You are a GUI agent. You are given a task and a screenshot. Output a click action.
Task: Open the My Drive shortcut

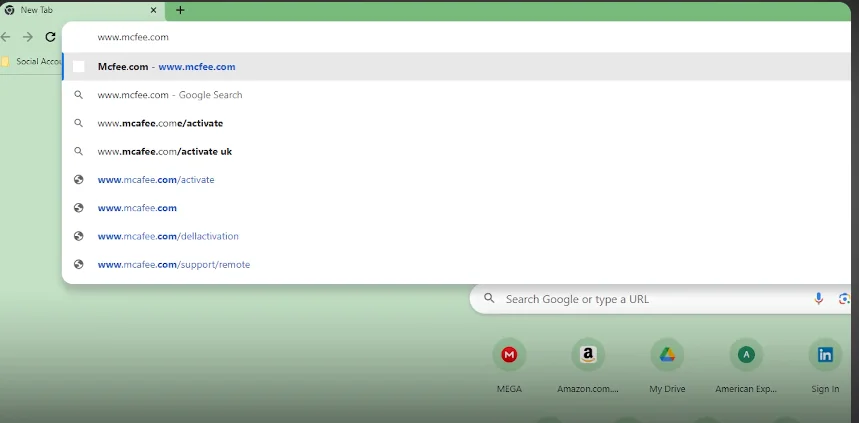tap(667, 365)
